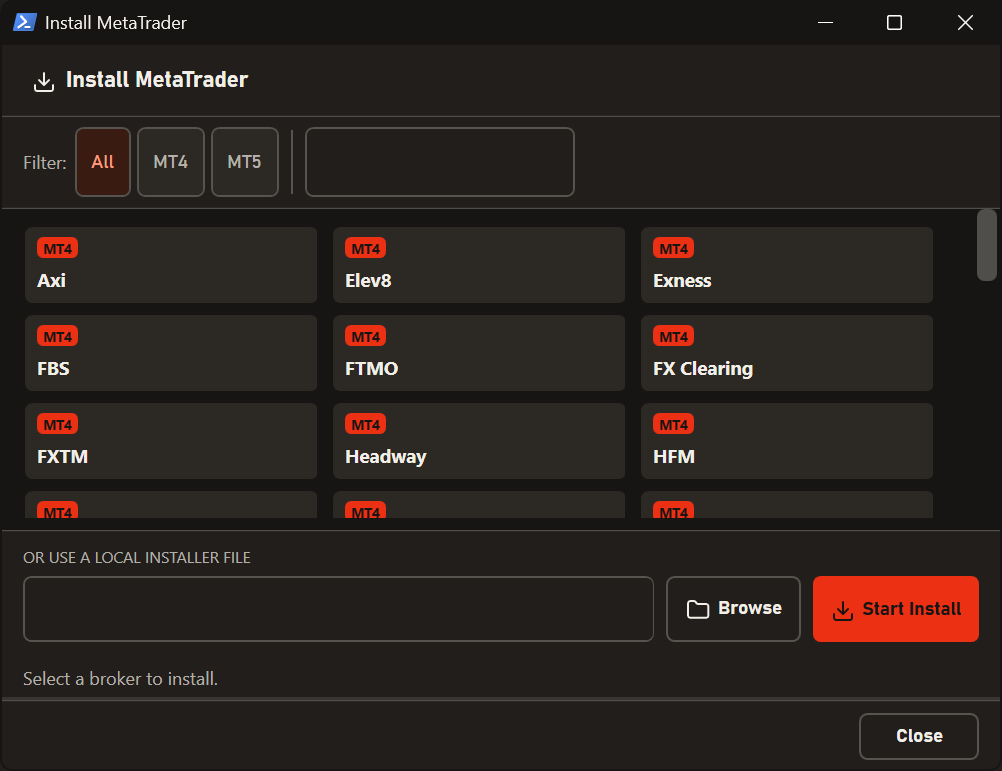Viewport: 1002px width, 771px height.
Task: Maximize the Install MetaTrader window
Action: 895,22
